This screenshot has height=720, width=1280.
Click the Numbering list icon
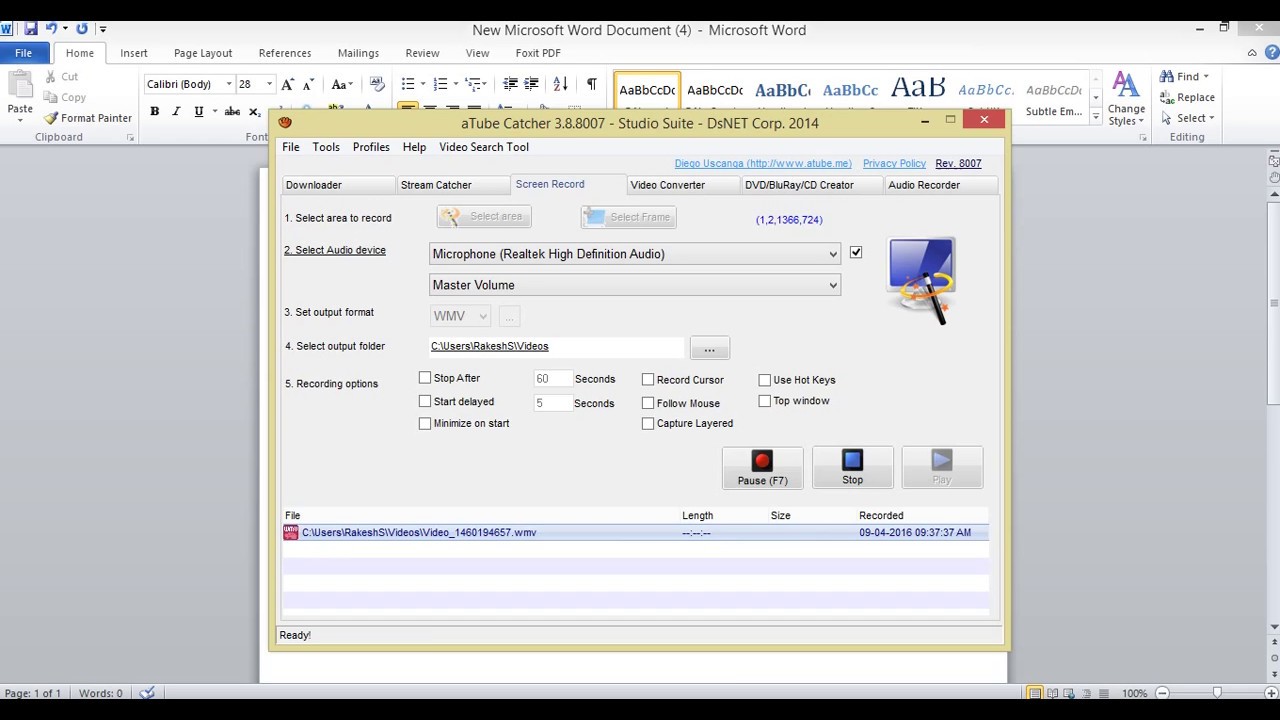tap(440, 85)
